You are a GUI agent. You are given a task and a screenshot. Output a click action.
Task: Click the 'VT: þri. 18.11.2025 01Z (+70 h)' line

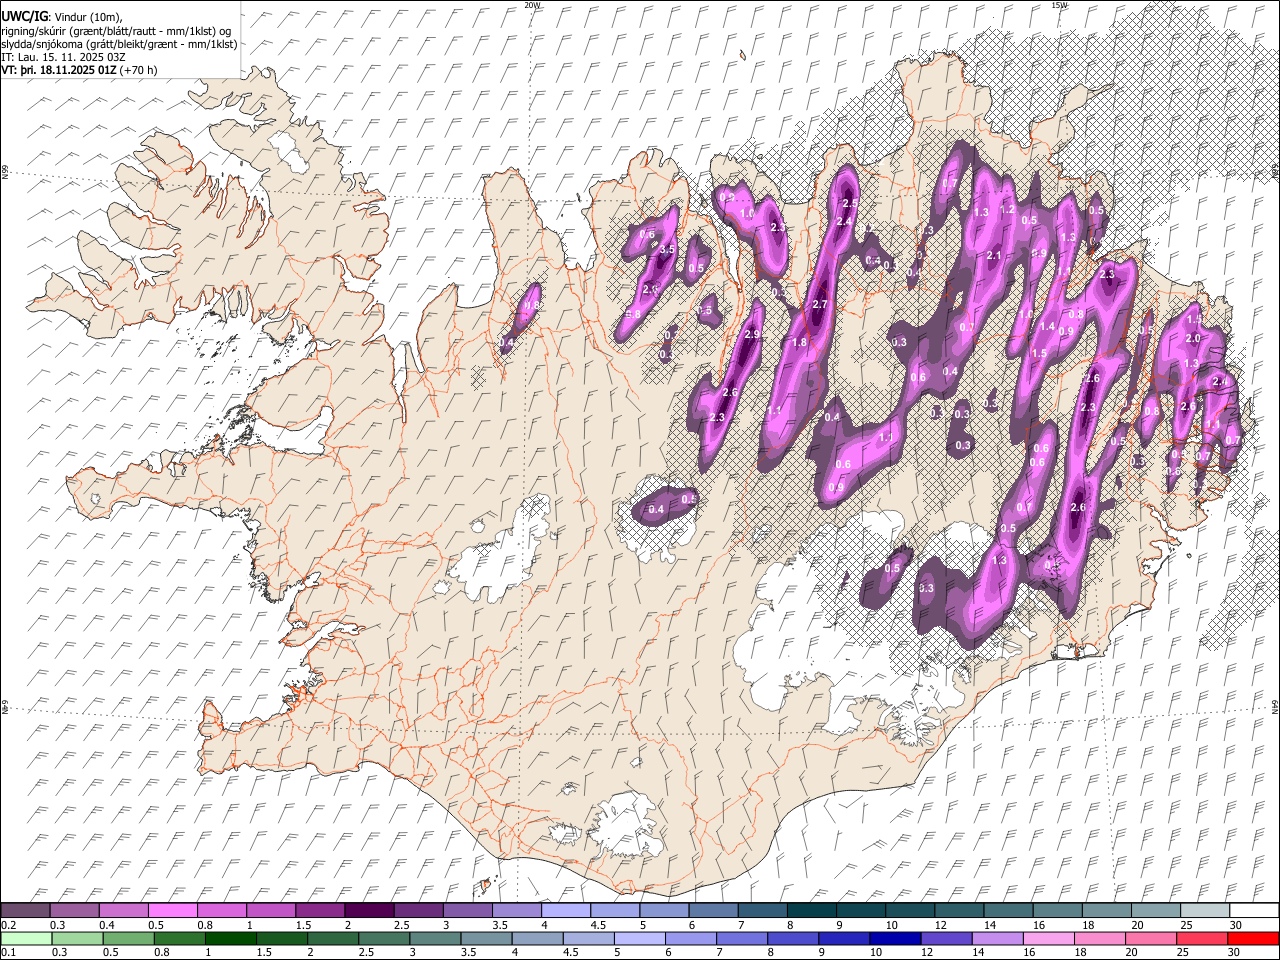pos(80,70)
